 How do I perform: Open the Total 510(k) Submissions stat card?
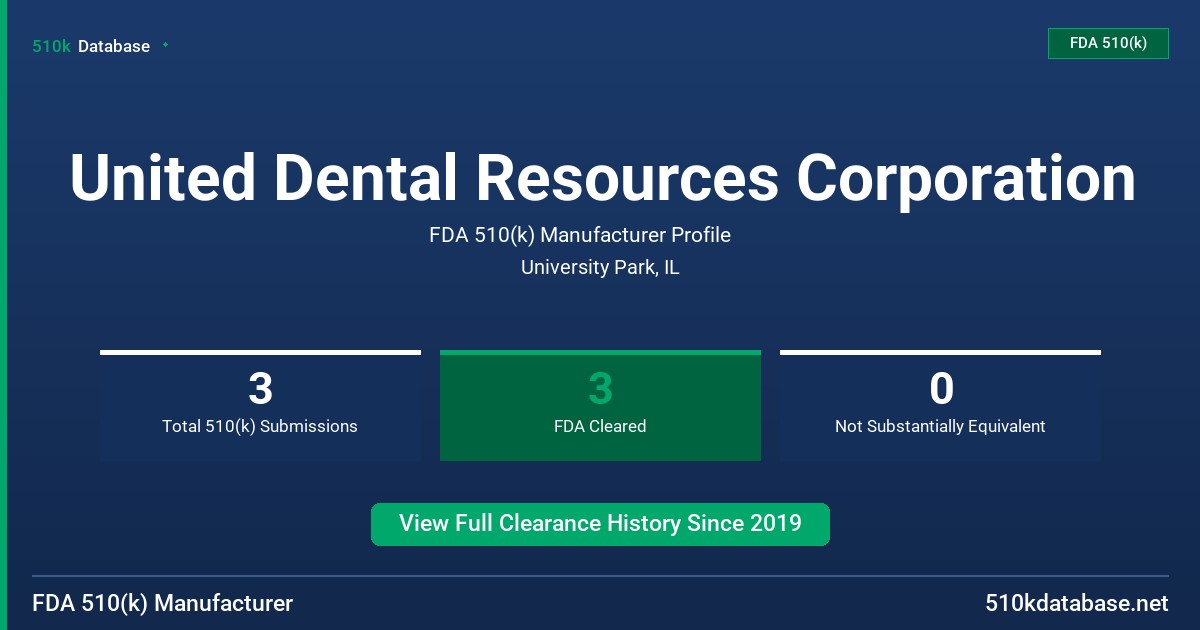[260, 405]
